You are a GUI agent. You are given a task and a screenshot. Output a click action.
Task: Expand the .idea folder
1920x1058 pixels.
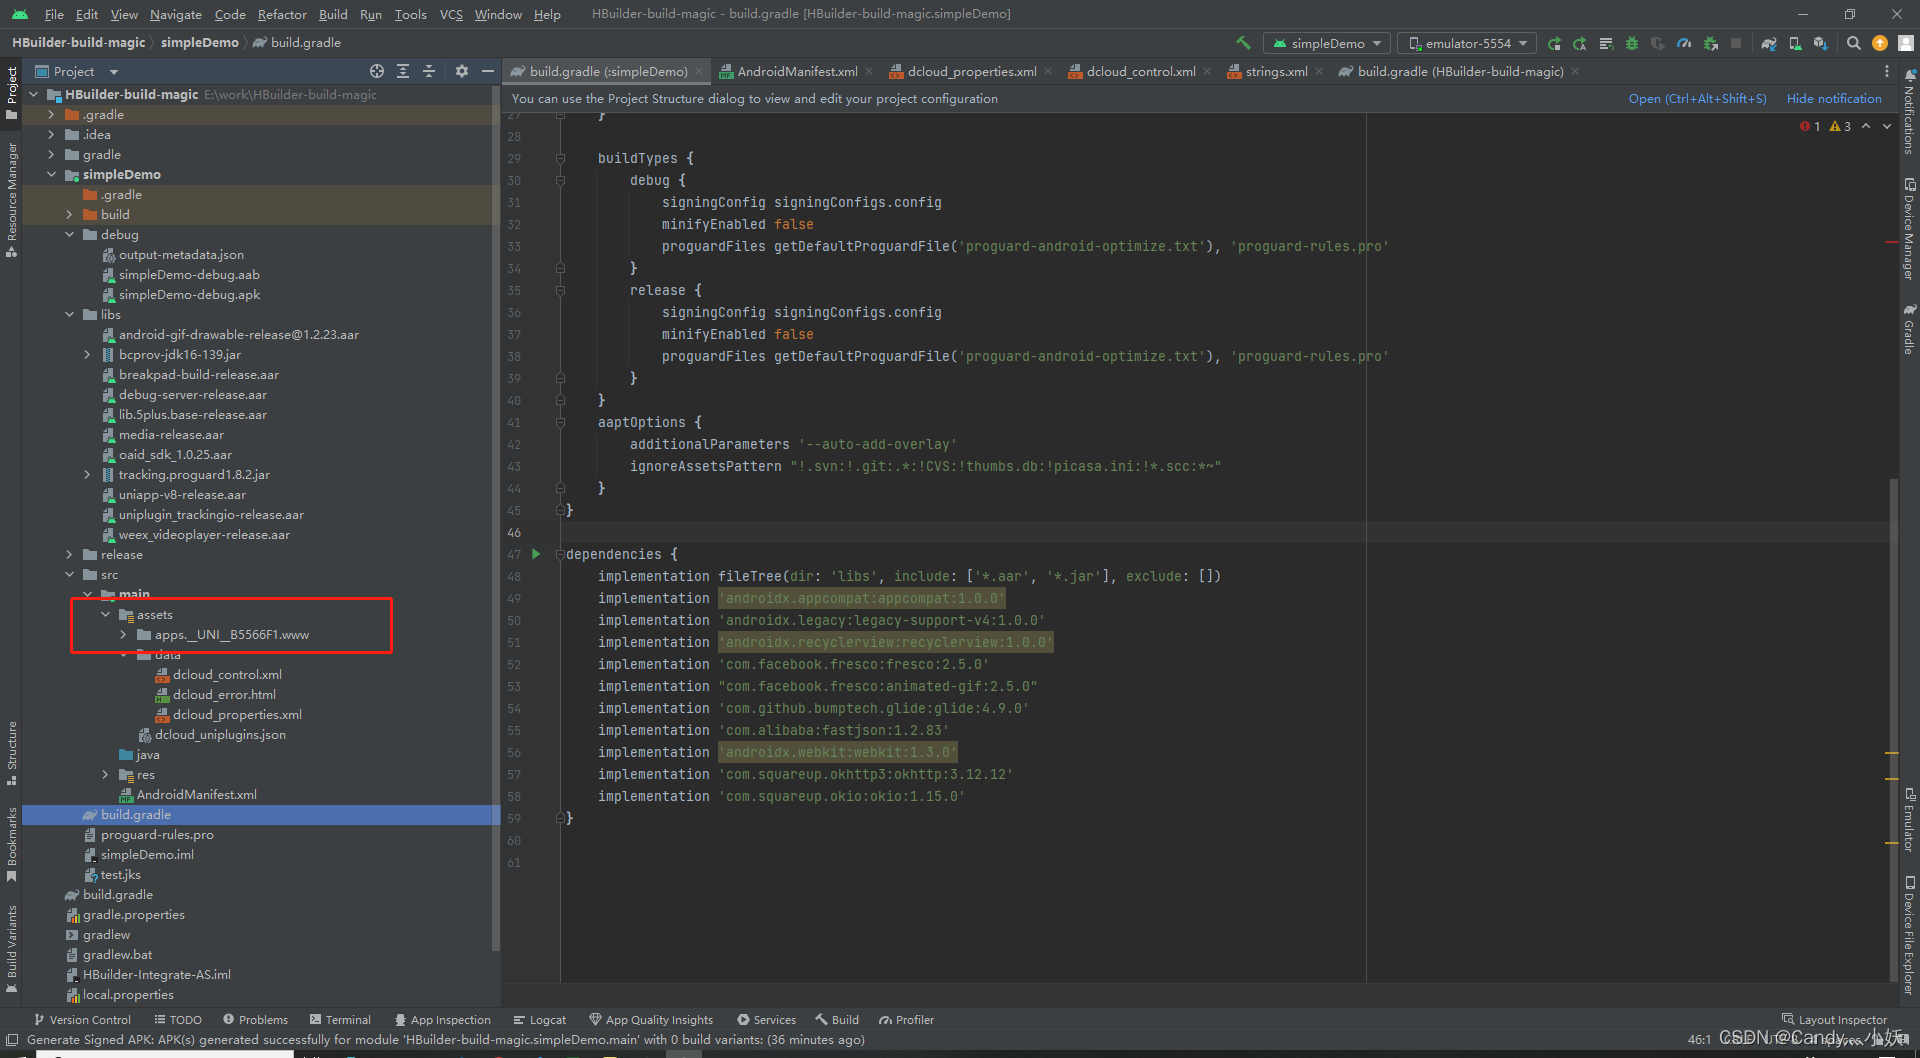pyautogui.click(x=52, y=134)
